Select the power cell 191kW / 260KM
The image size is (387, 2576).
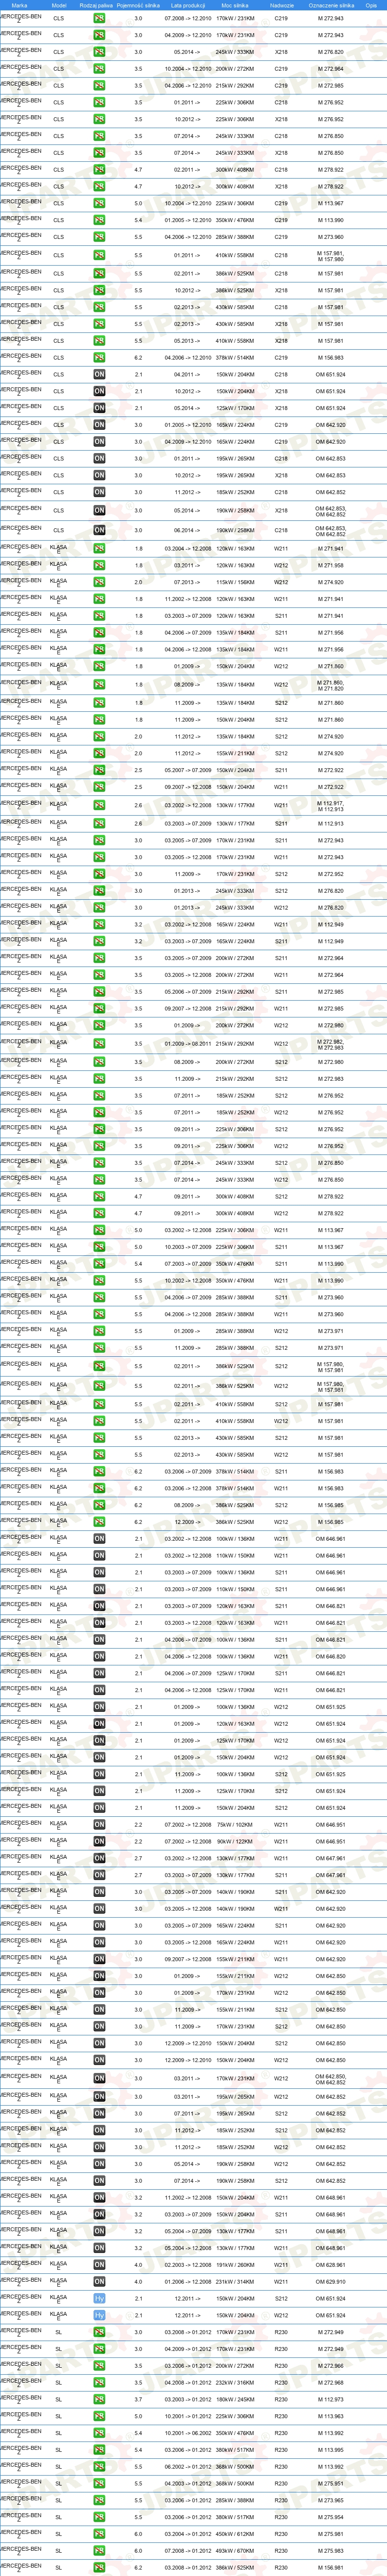pos(235,2264)
